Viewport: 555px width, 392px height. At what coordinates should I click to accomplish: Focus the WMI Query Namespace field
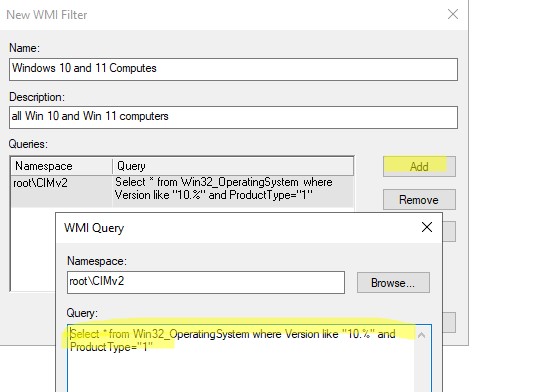tap(206, 283)
